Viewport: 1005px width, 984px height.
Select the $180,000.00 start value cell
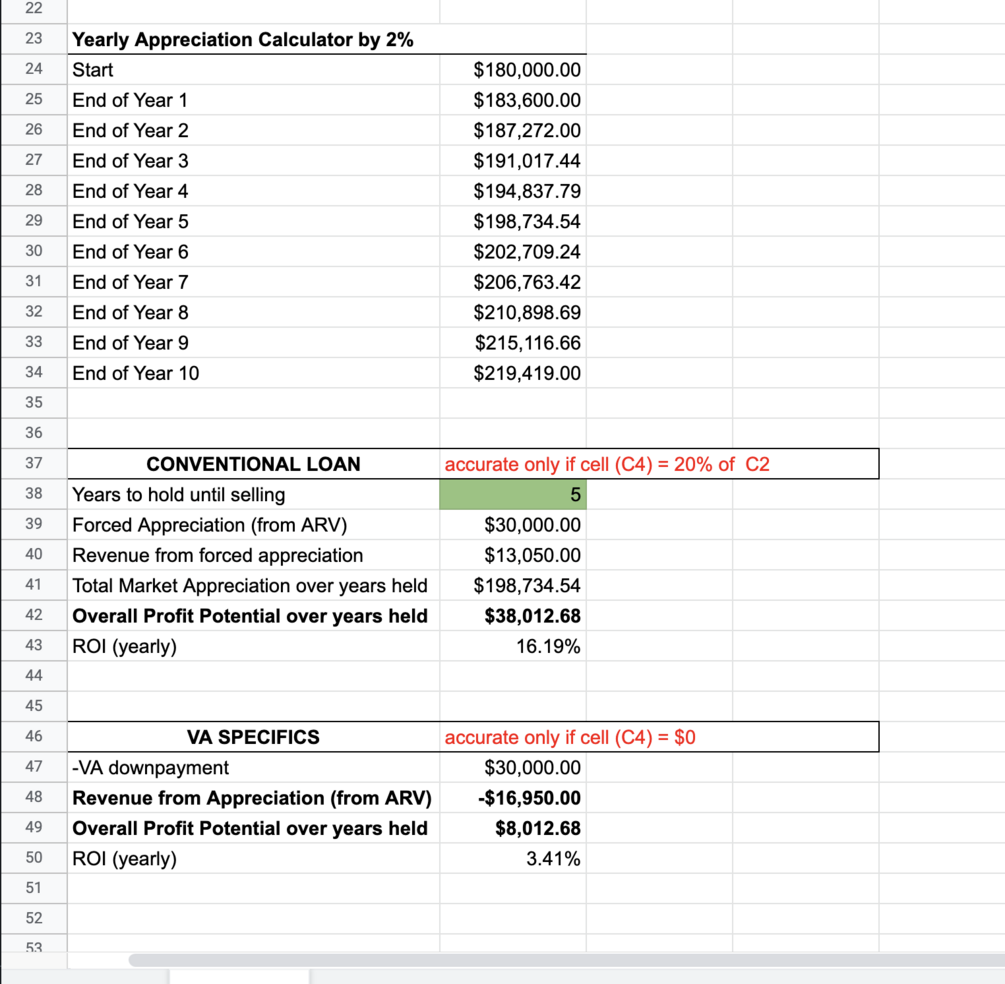point(513,69)
